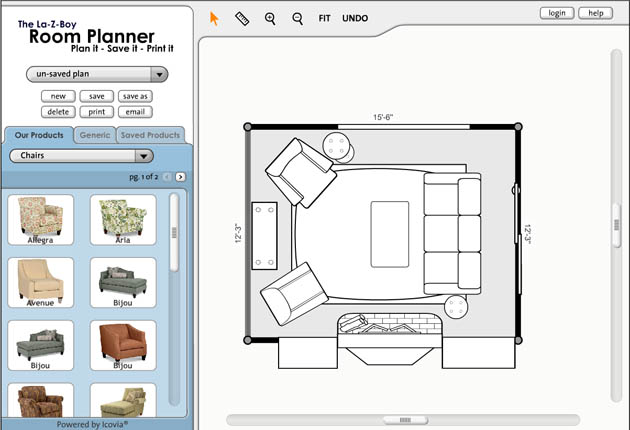Select the Bijou chaise below Avenue

(41, 346)
